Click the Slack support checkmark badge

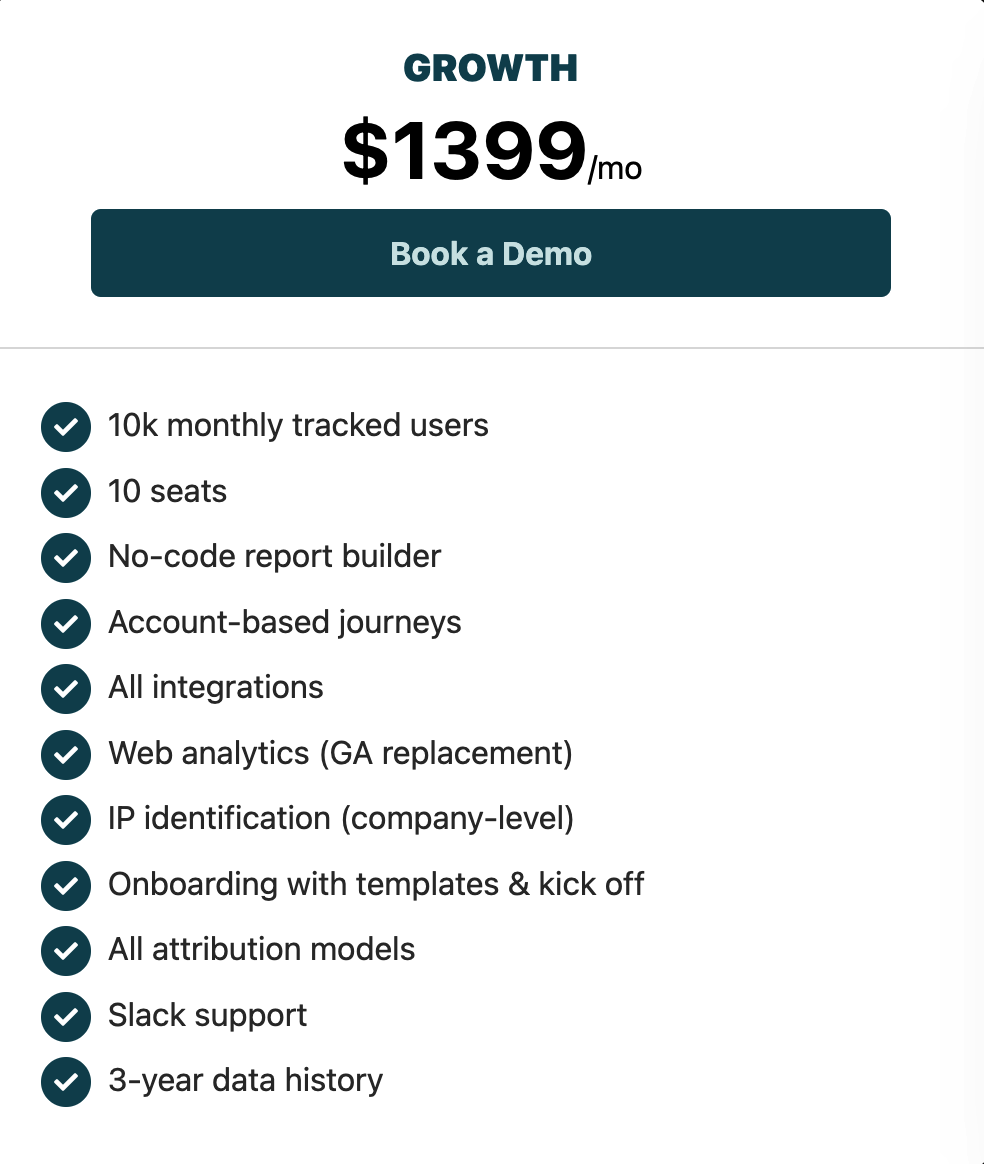tap(66, 1016)
